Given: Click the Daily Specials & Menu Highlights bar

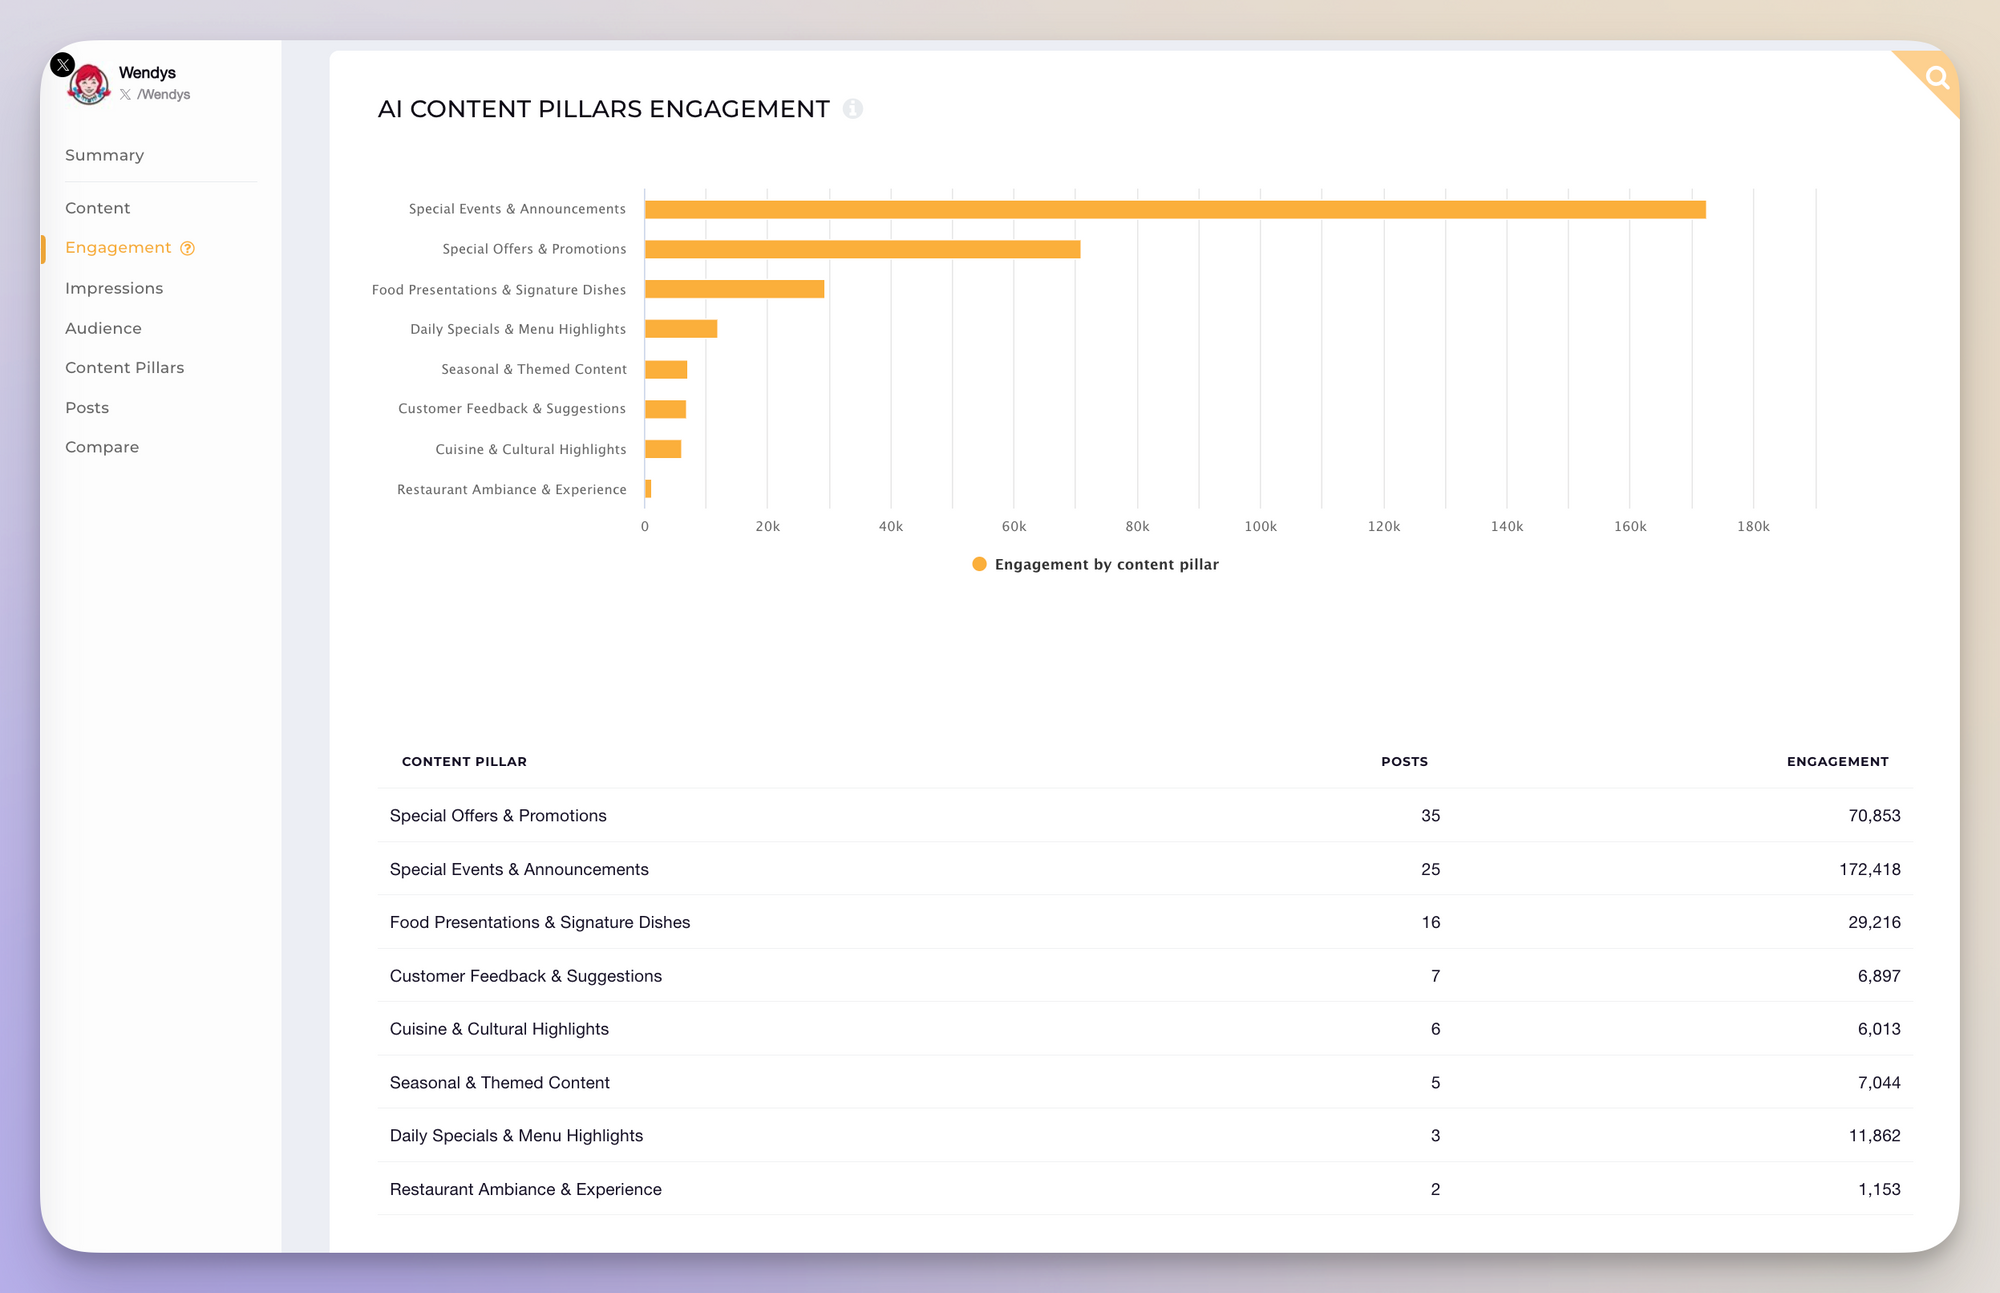Looking at the screenshot, I should [681, 329].
